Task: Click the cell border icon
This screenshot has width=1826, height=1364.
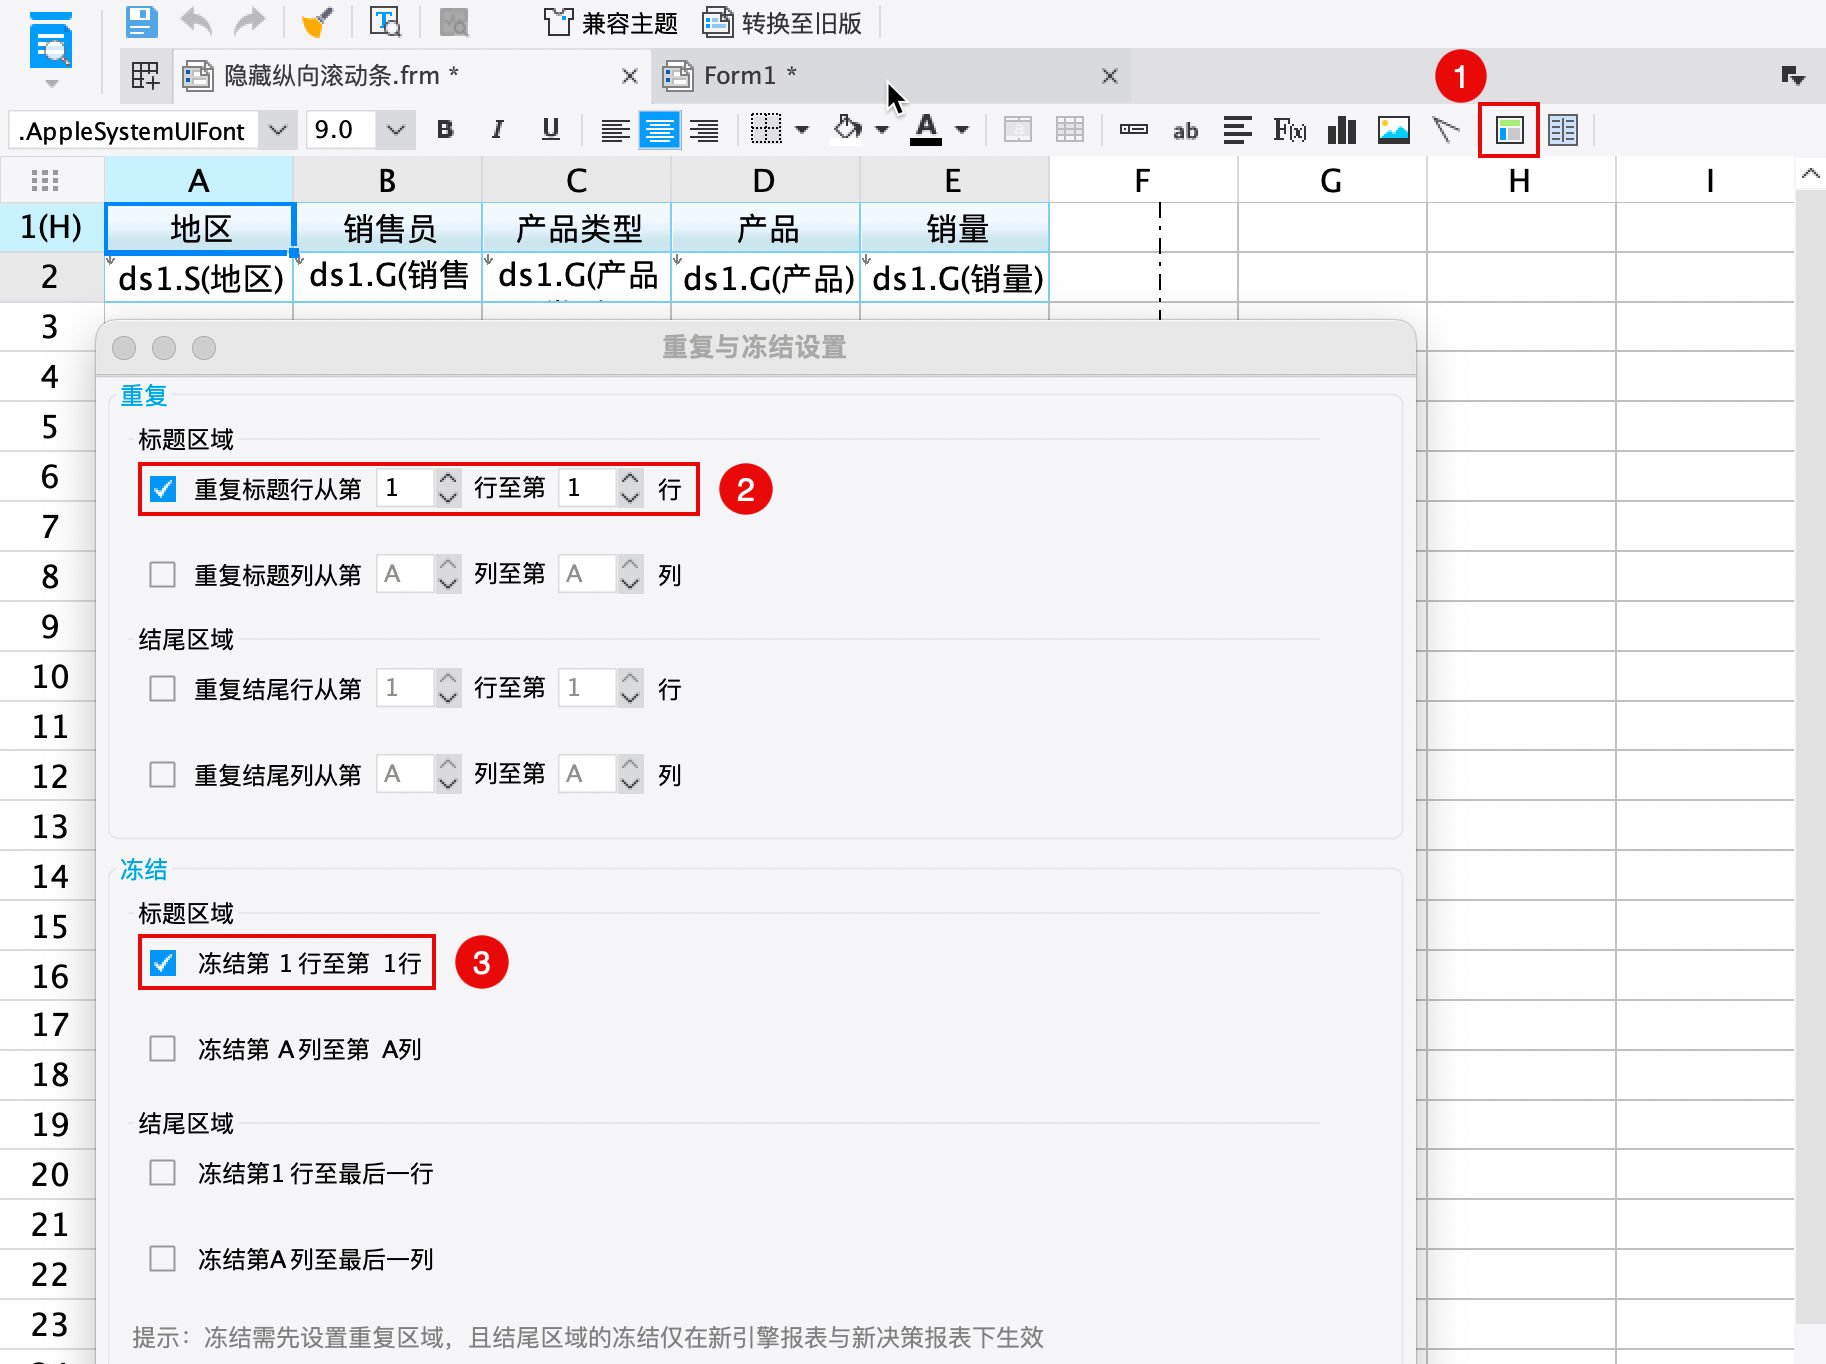Action: [x=766, y=130]
